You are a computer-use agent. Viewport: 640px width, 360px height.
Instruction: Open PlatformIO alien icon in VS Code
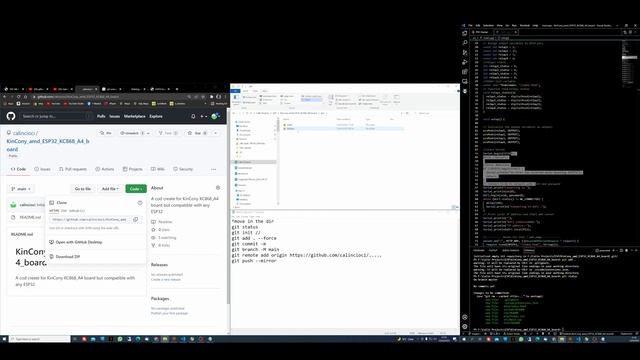coord(465,91)
